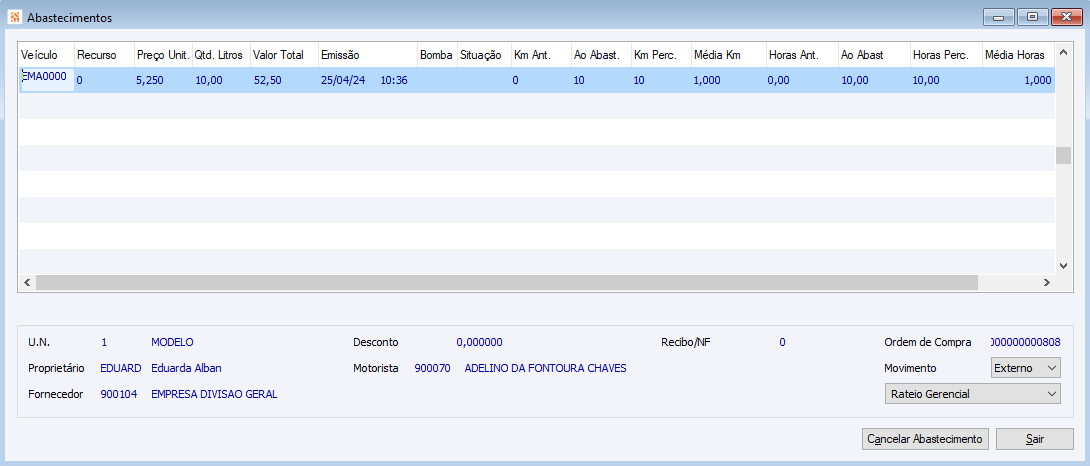
Task: Click the horizontal scrollbar thumb
Action: tap(507, 282)
